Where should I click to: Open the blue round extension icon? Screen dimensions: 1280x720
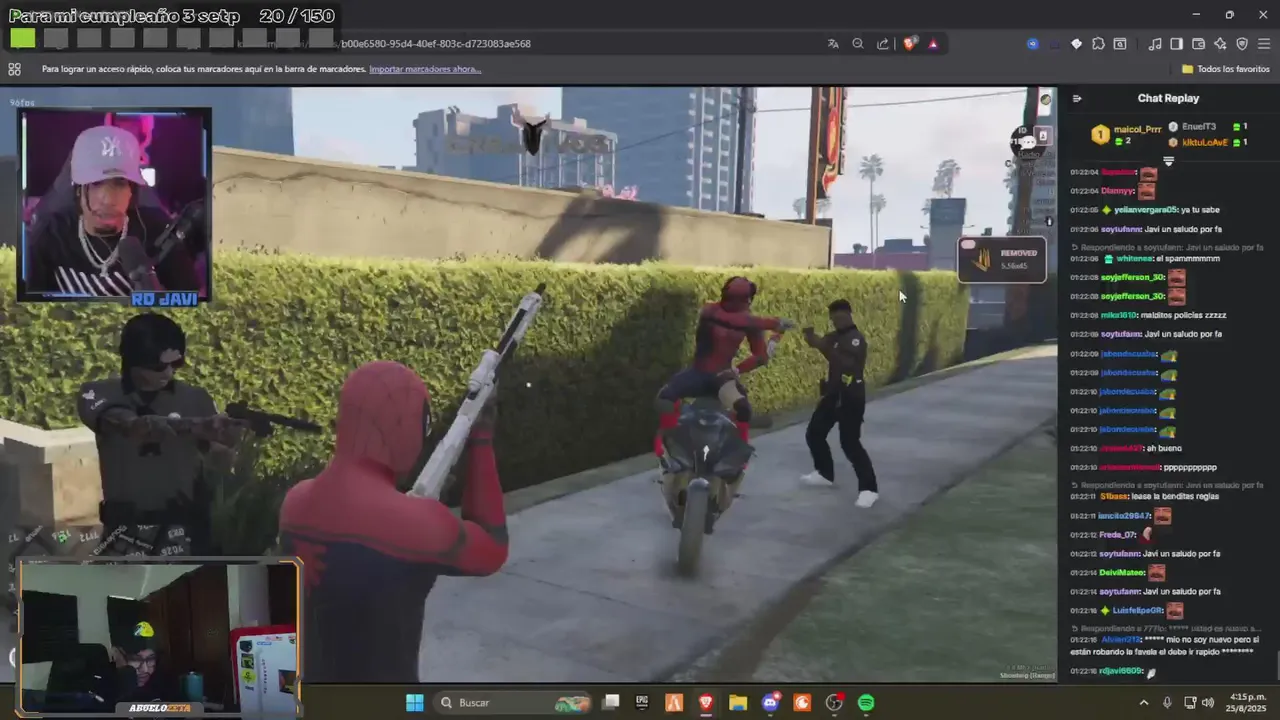(1033, 44)
